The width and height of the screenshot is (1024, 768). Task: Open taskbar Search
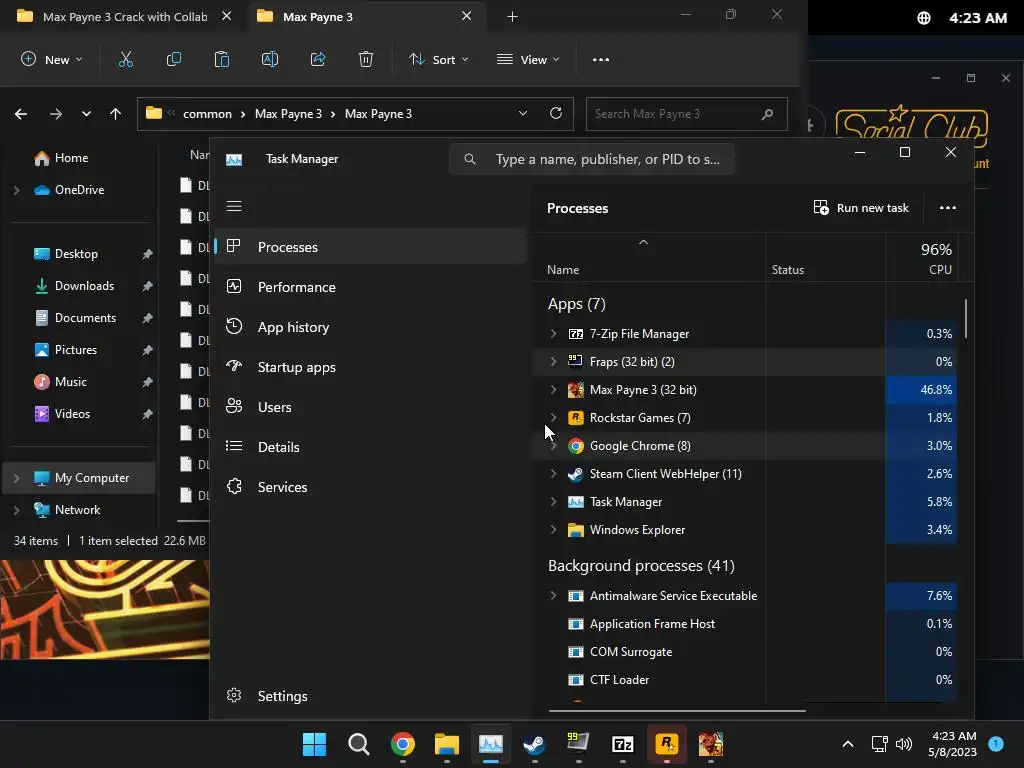[359, 744]
